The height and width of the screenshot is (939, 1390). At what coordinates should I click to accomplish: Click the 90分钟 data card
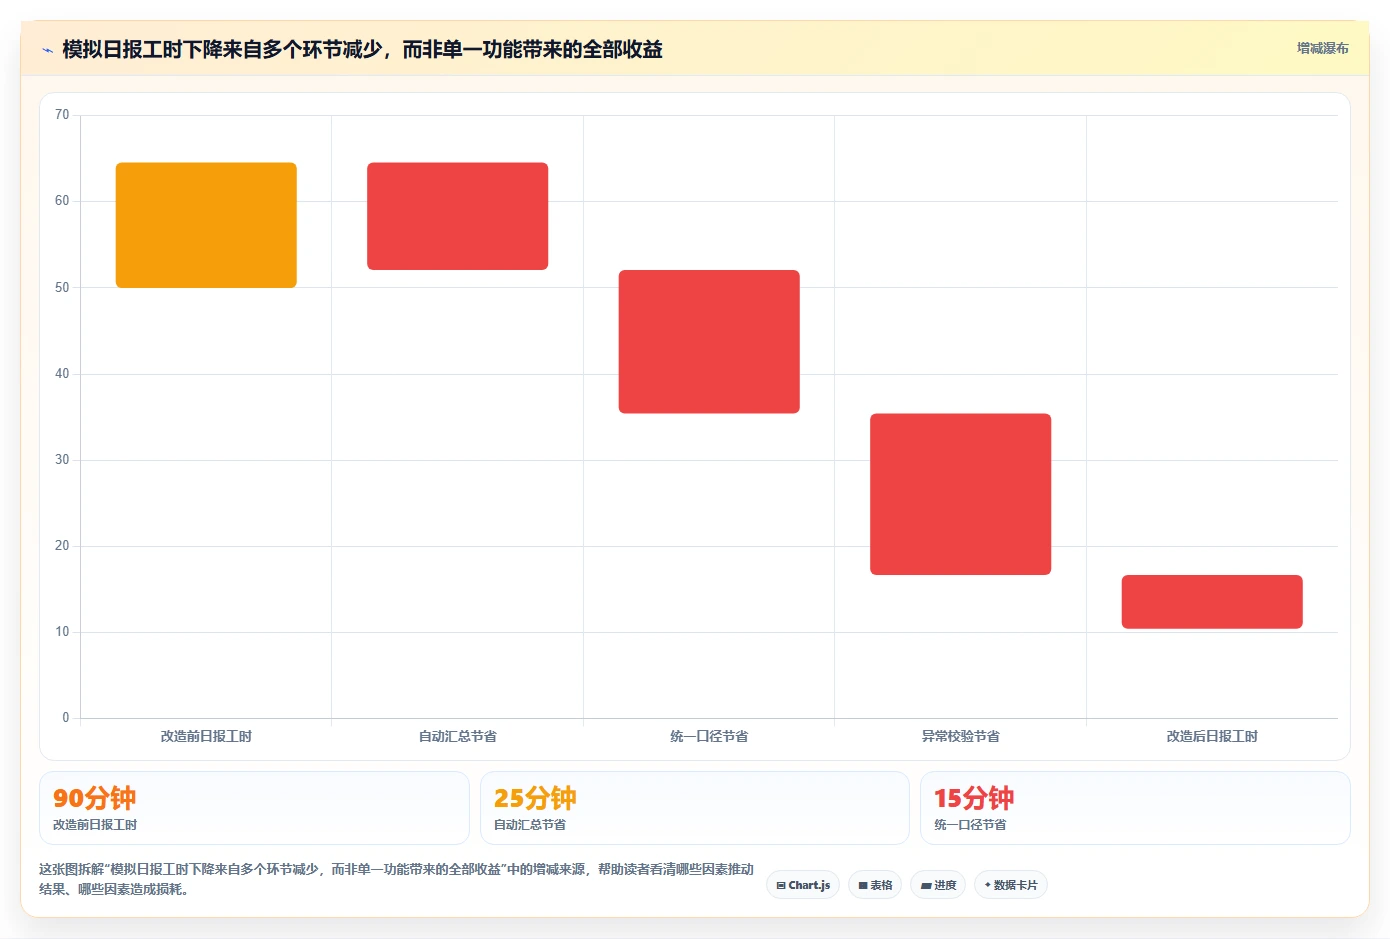tap(254, 808)
